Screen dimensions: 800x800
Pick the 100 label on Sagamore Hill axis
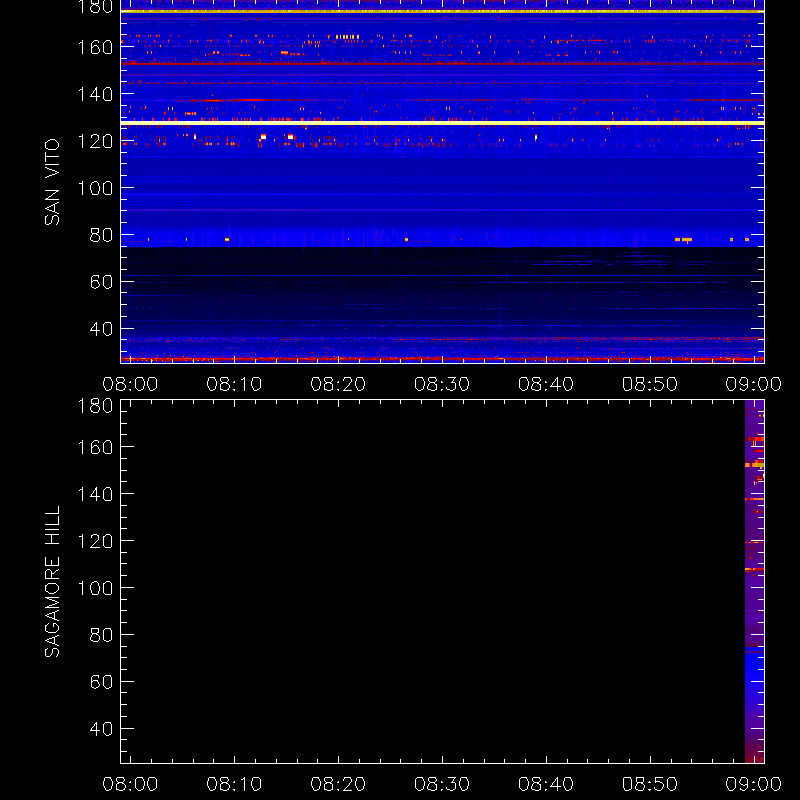[x=95, y=588]
